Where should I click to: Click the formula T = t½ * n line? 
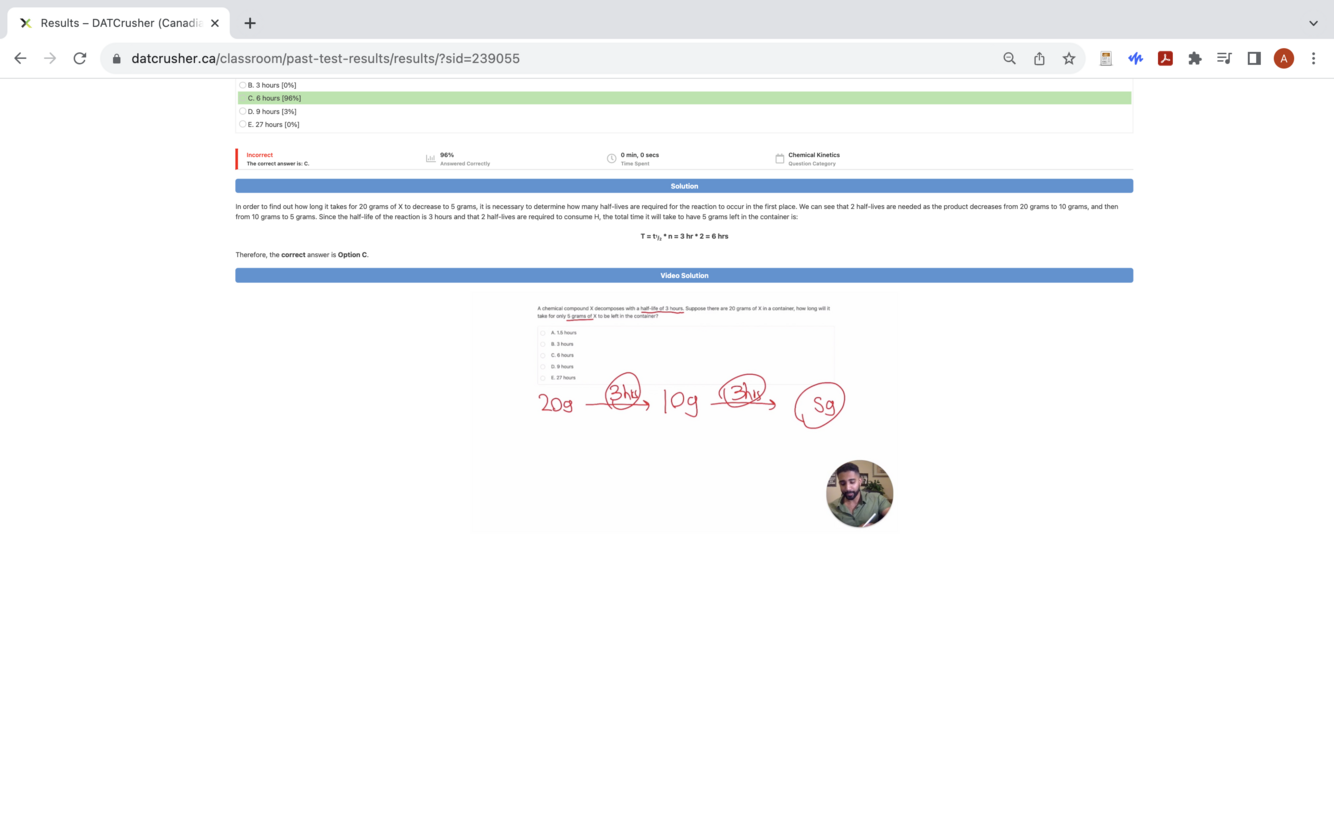(684, 237)
